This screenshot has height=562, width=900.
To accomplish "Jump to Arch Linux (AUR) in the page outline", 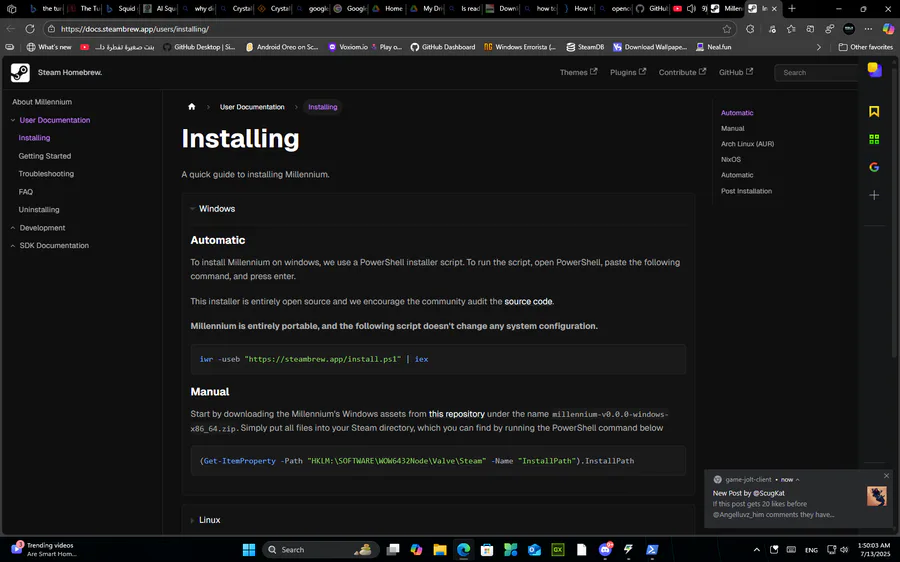I will 747,144.
